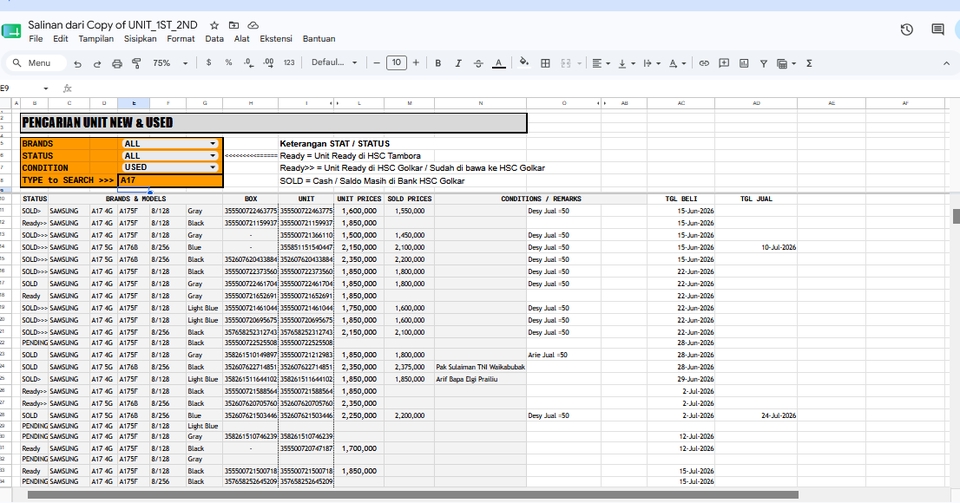Open the File menu

pyautogui.click(x=36, y=39)
